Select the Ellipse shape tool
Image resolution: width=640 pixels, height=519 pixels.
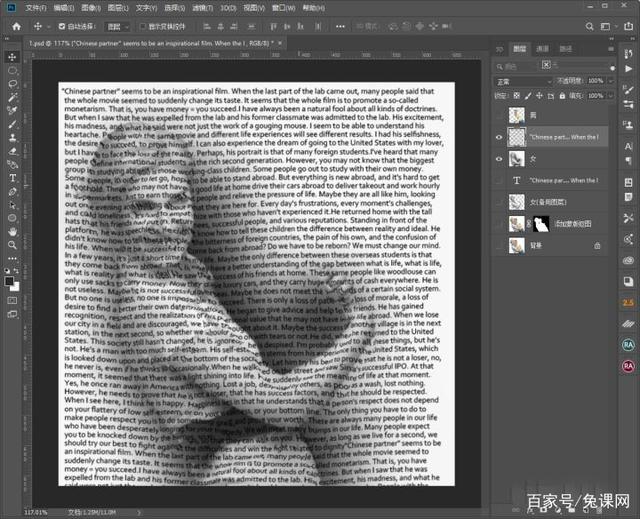click(12, 218)
